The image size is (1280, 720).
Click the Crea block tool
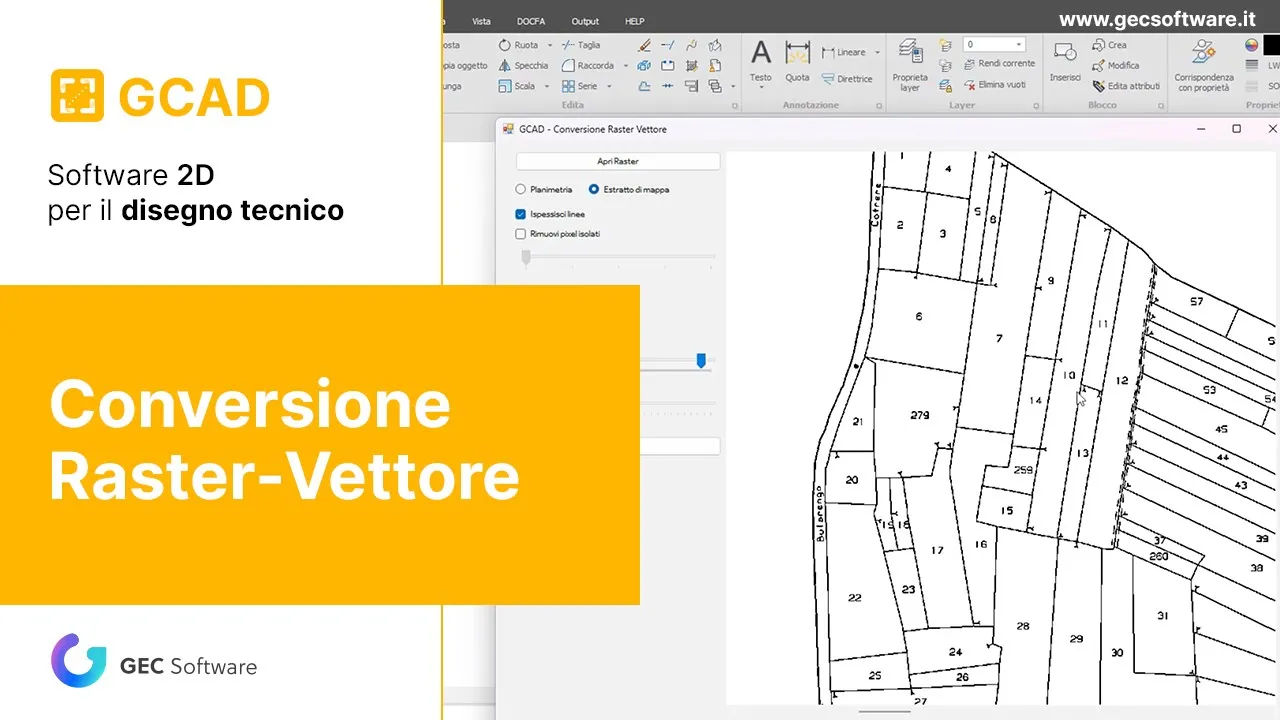(x=1109, y=45)
